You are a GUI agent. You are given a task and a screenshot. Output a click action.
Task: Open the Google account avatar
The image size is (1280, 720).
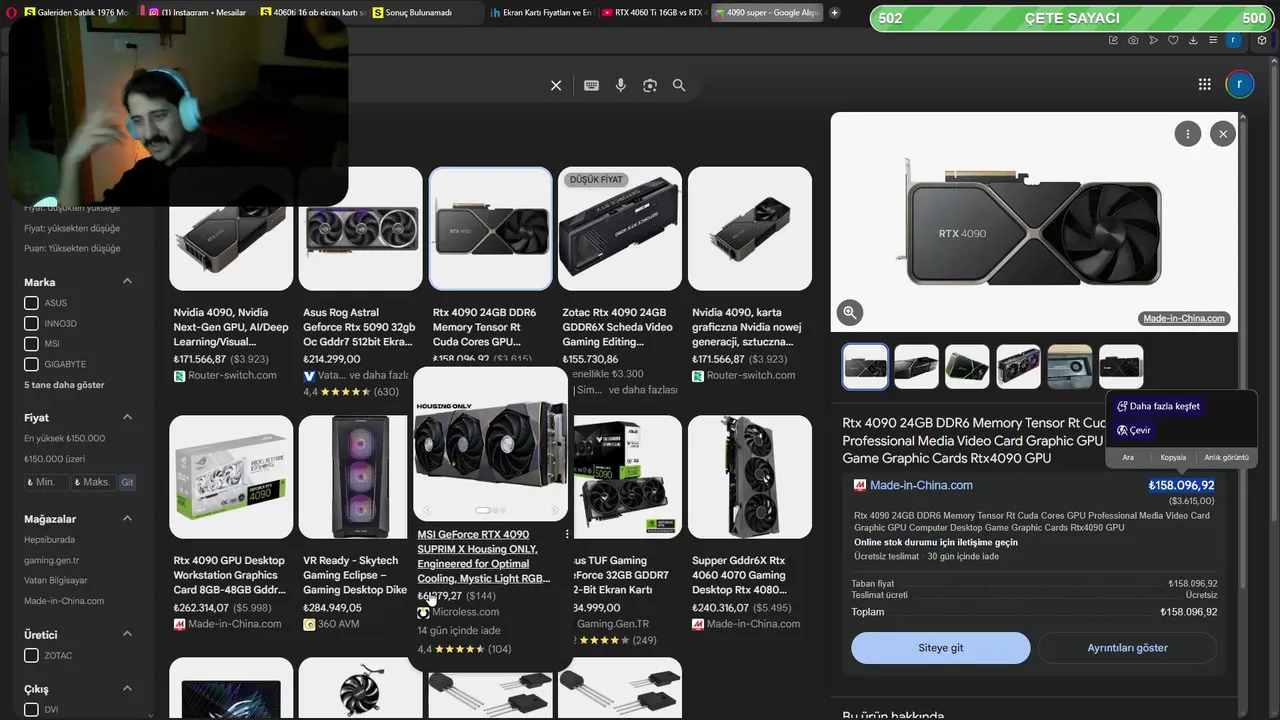(x=1239, y=85)
